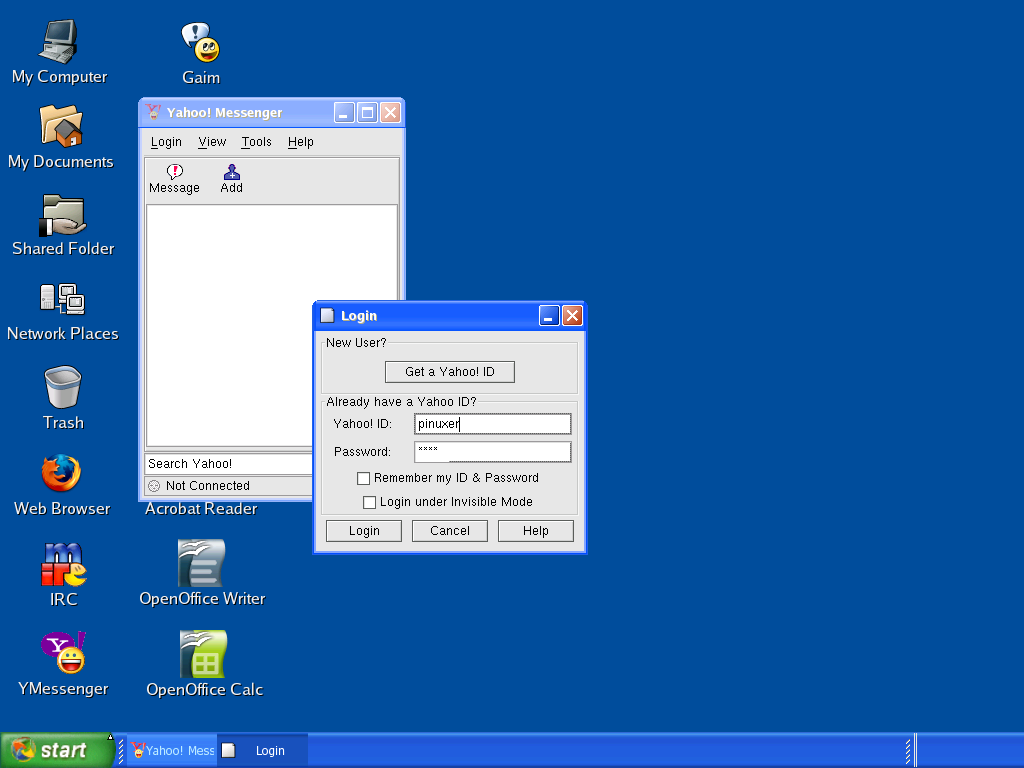Click the Not Connected status text
The height and width of the screenshot is (768, 1024).
(x=208, y=486)
